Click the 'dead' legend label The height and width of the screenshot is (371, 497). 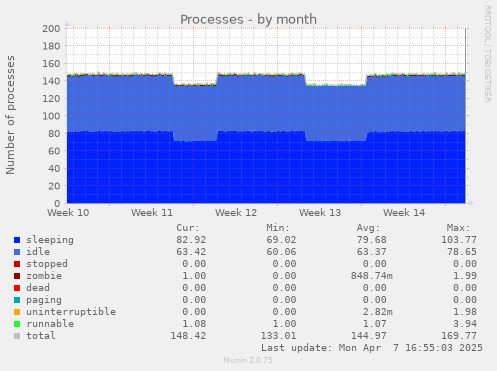tap(38, 288)
